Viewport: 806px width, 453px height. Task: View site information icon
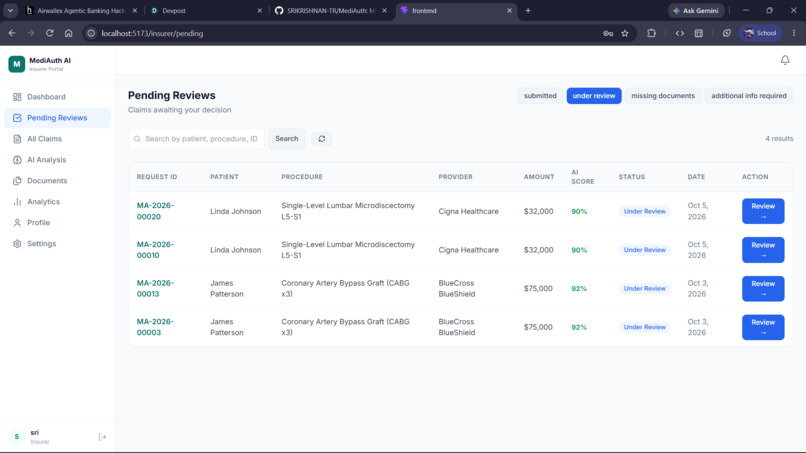pyautogui.click(x=91, y=33)
